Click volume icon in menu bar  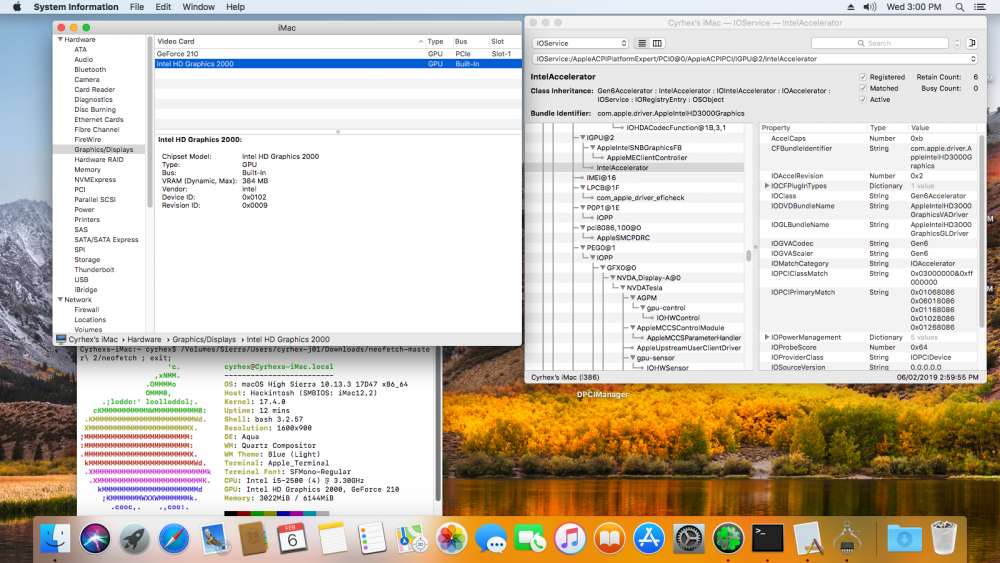click(869, 7)
